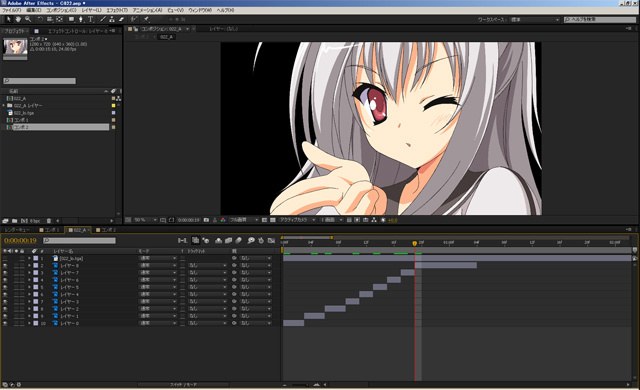Open the エフェクト menu
Screen dimensions: 640x390
click(x=117, y=10)
